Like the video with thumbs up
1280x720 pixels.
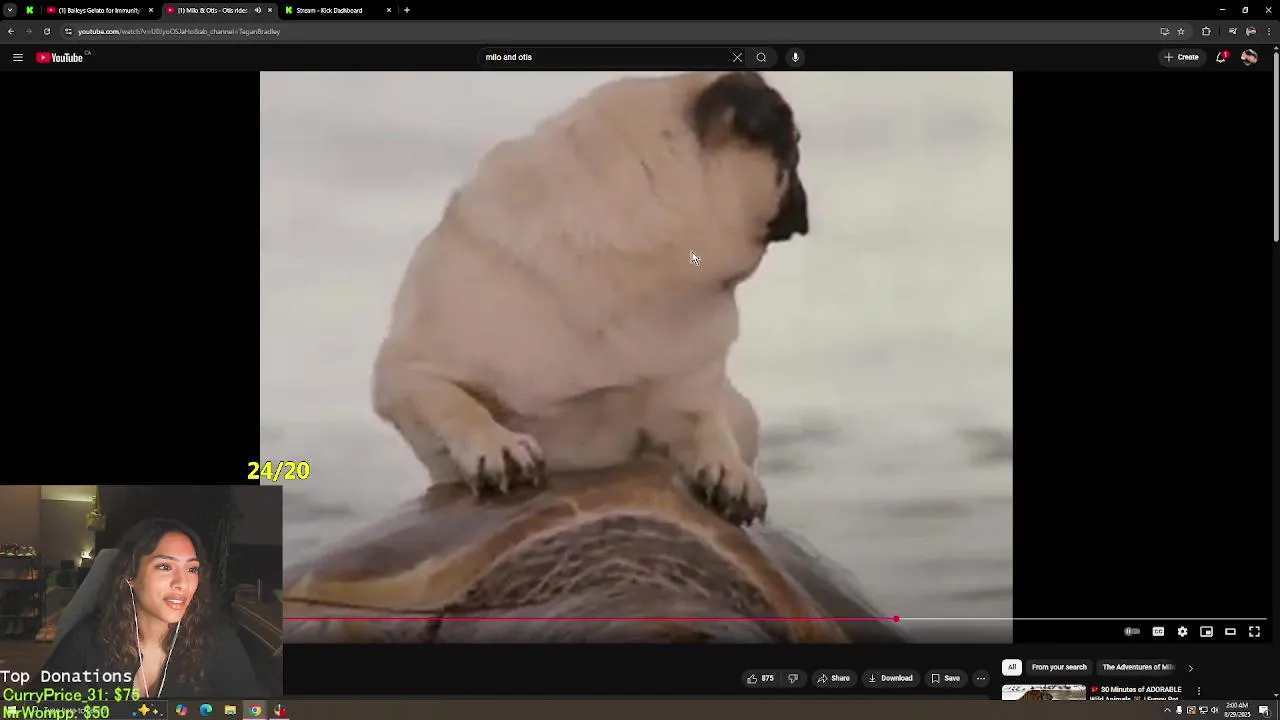click(760, 678)
